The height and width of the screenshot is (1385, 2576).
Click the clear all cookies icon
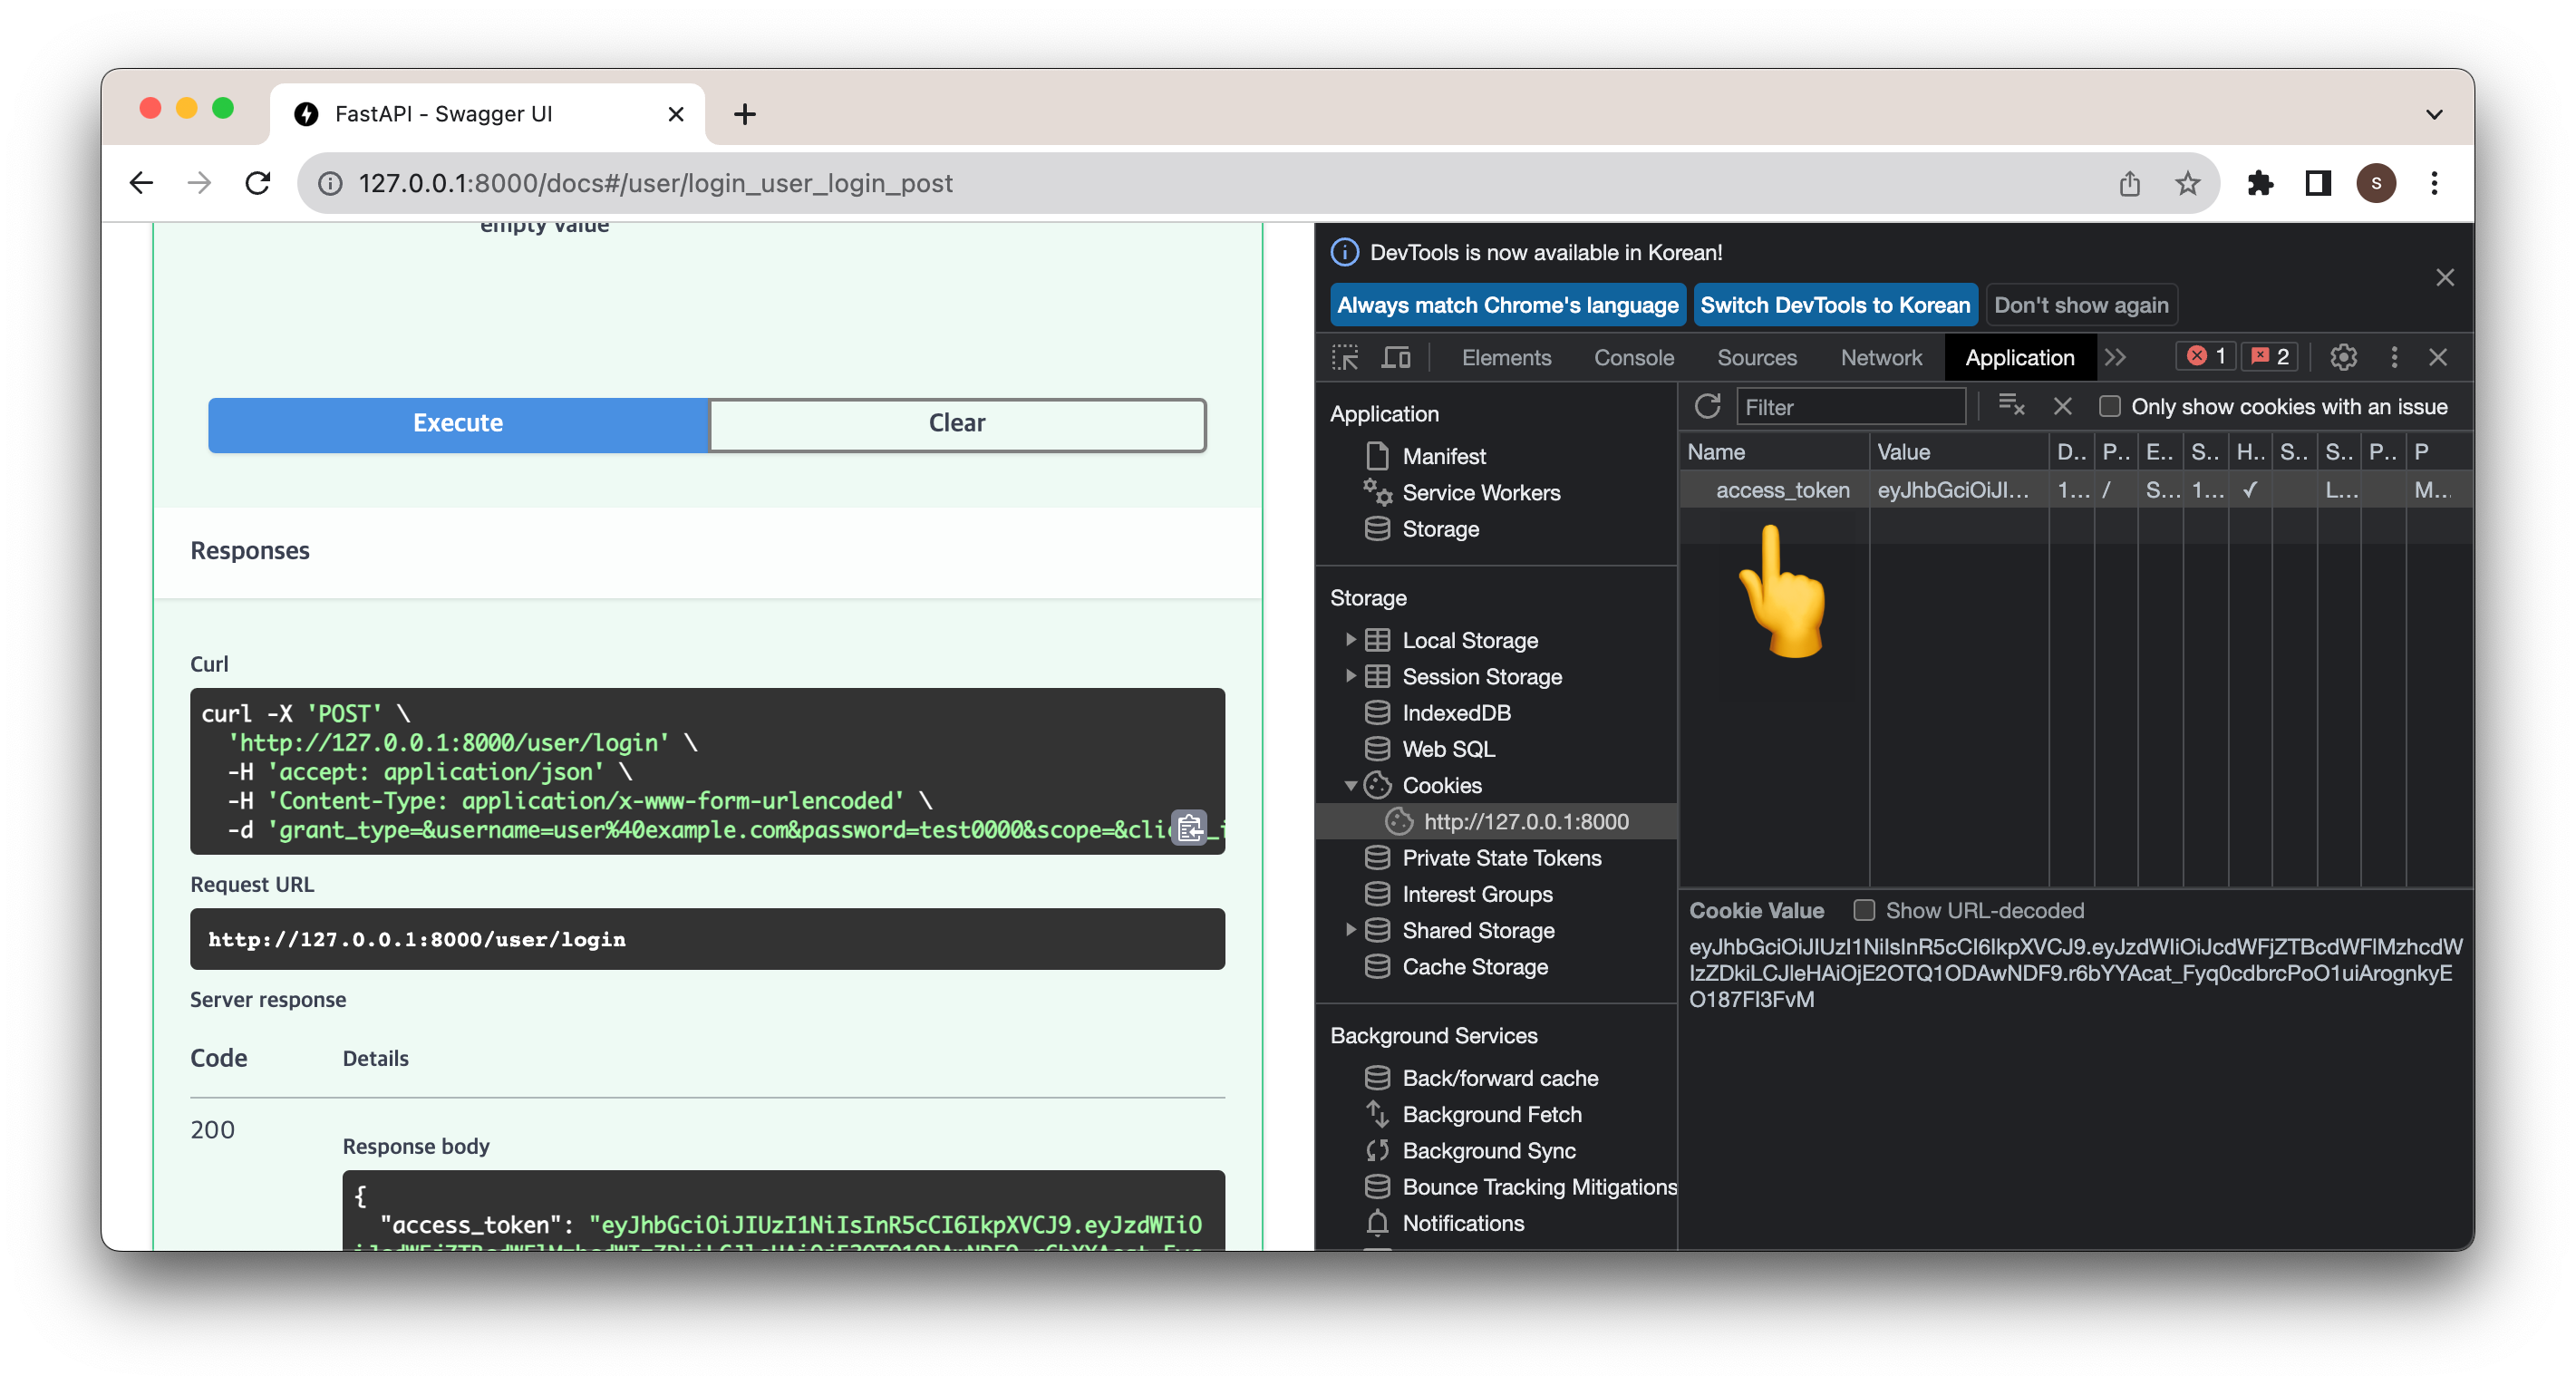(2011, 406)
